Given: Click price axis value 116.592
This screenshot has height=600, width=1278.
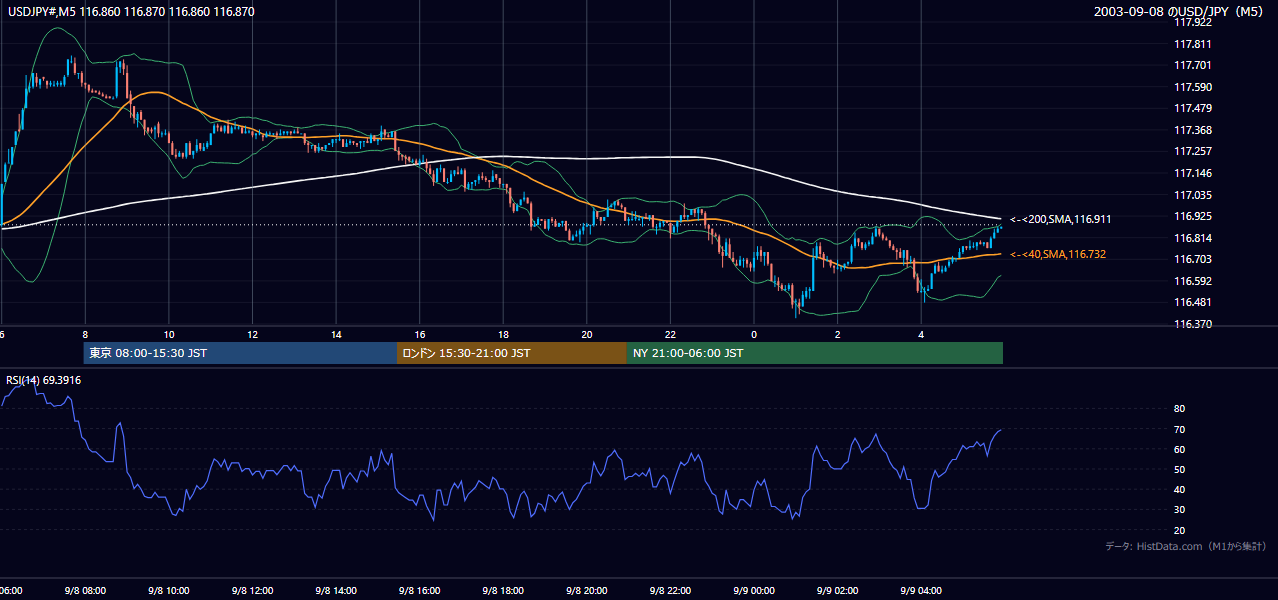Looking at the screenshot, I should coord(1193,281).
